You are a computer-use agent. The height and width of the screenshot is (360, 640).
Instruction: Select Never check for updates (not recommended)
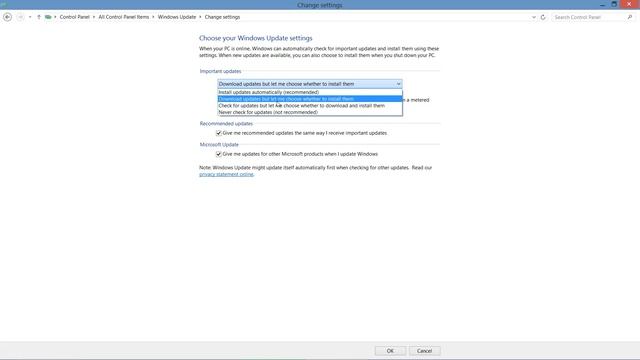[x=310, y=112]
